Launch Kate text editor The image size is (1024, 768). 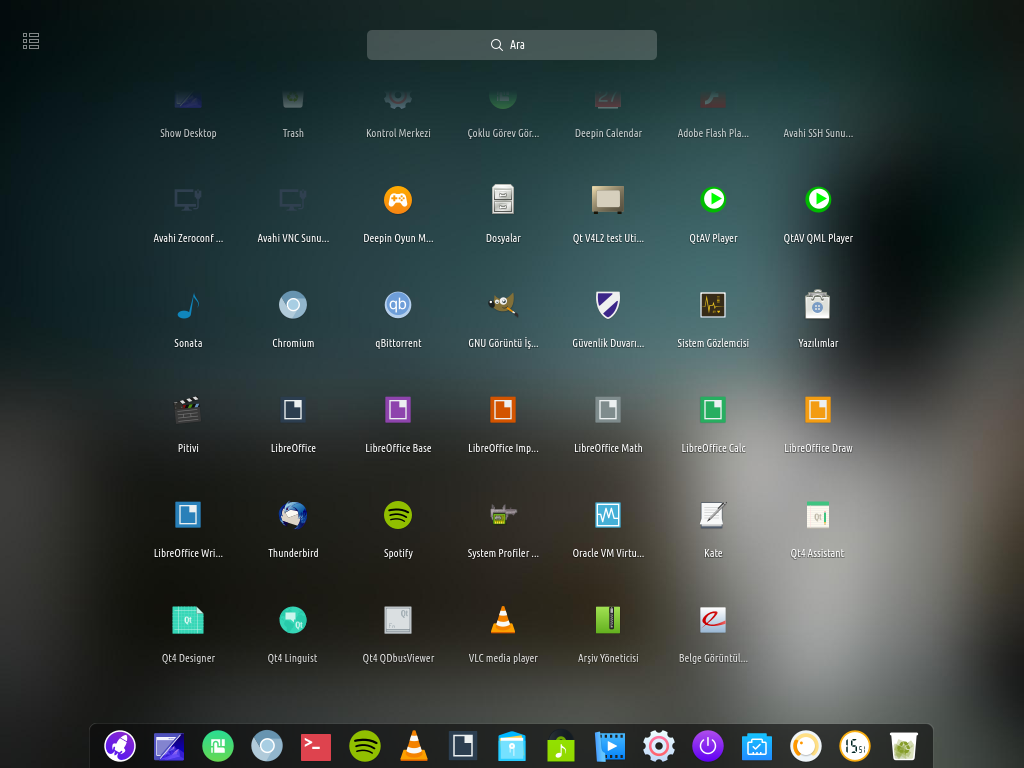(713, 515)
